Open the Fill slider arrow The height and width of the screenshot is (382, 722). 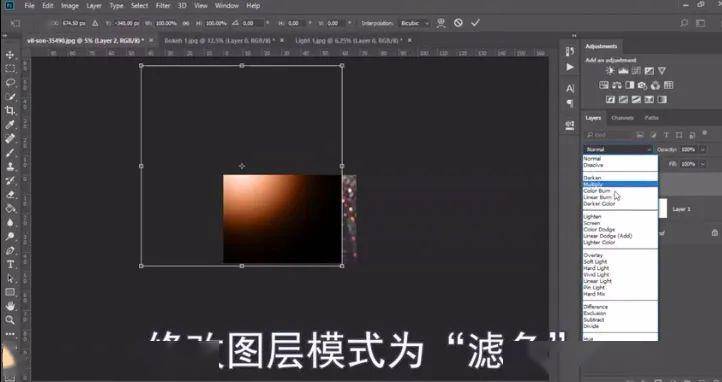coord(703,164)
